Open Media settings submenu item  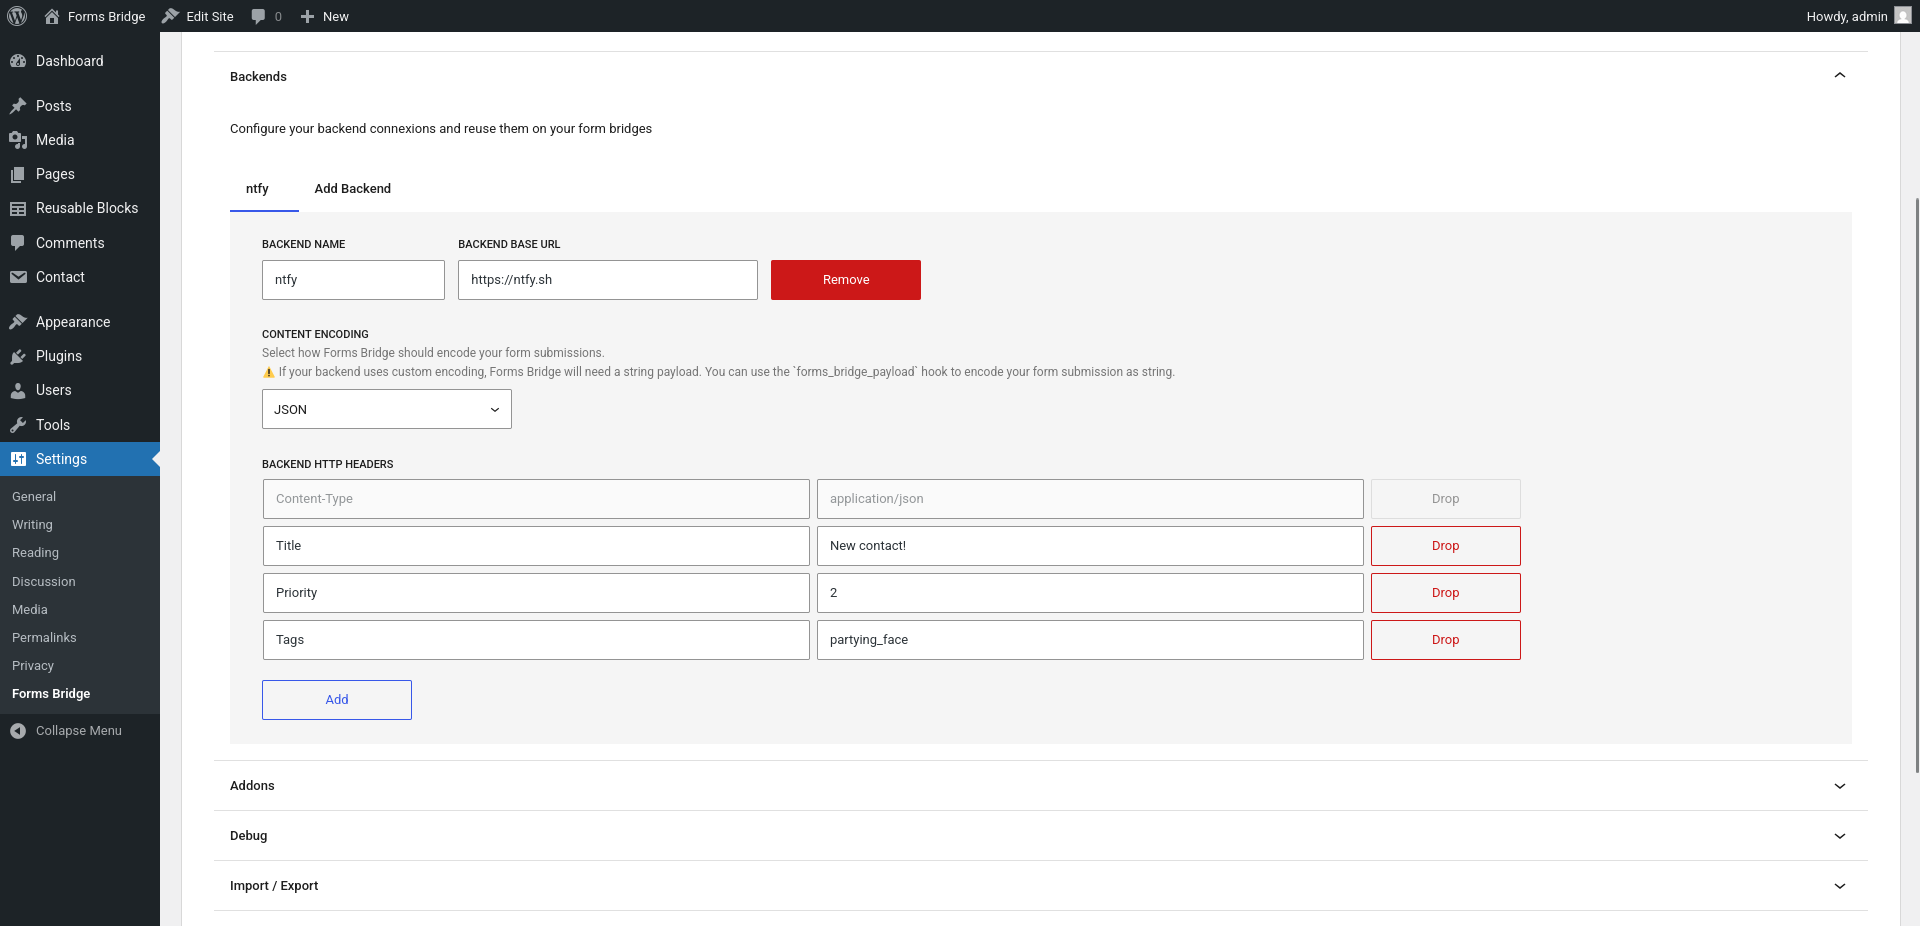click(x=29, y=610)
